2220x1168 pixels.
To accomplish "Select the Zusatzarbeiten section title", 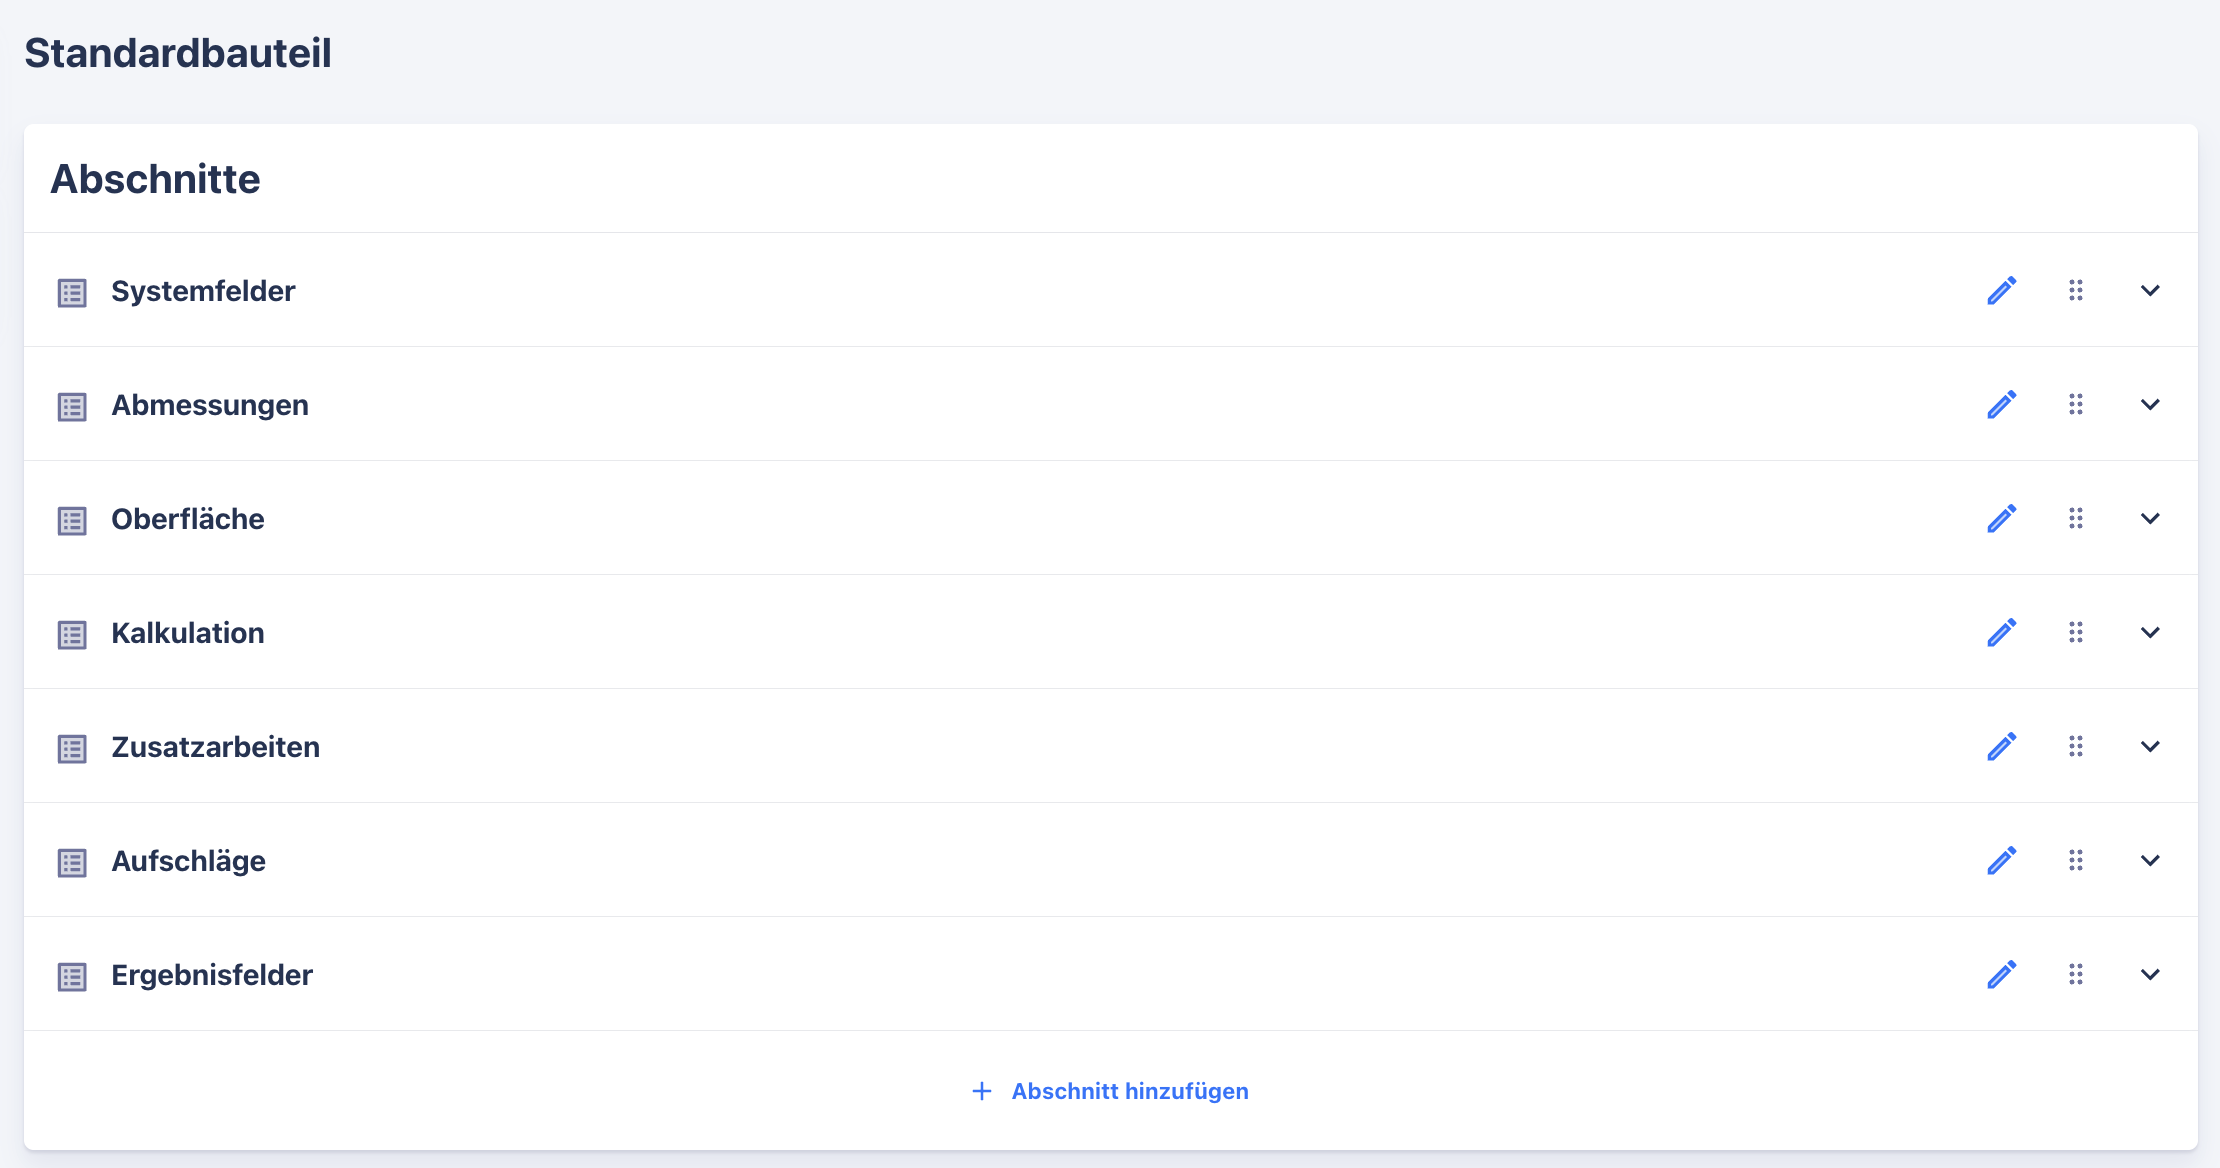I will pos(215,747).
